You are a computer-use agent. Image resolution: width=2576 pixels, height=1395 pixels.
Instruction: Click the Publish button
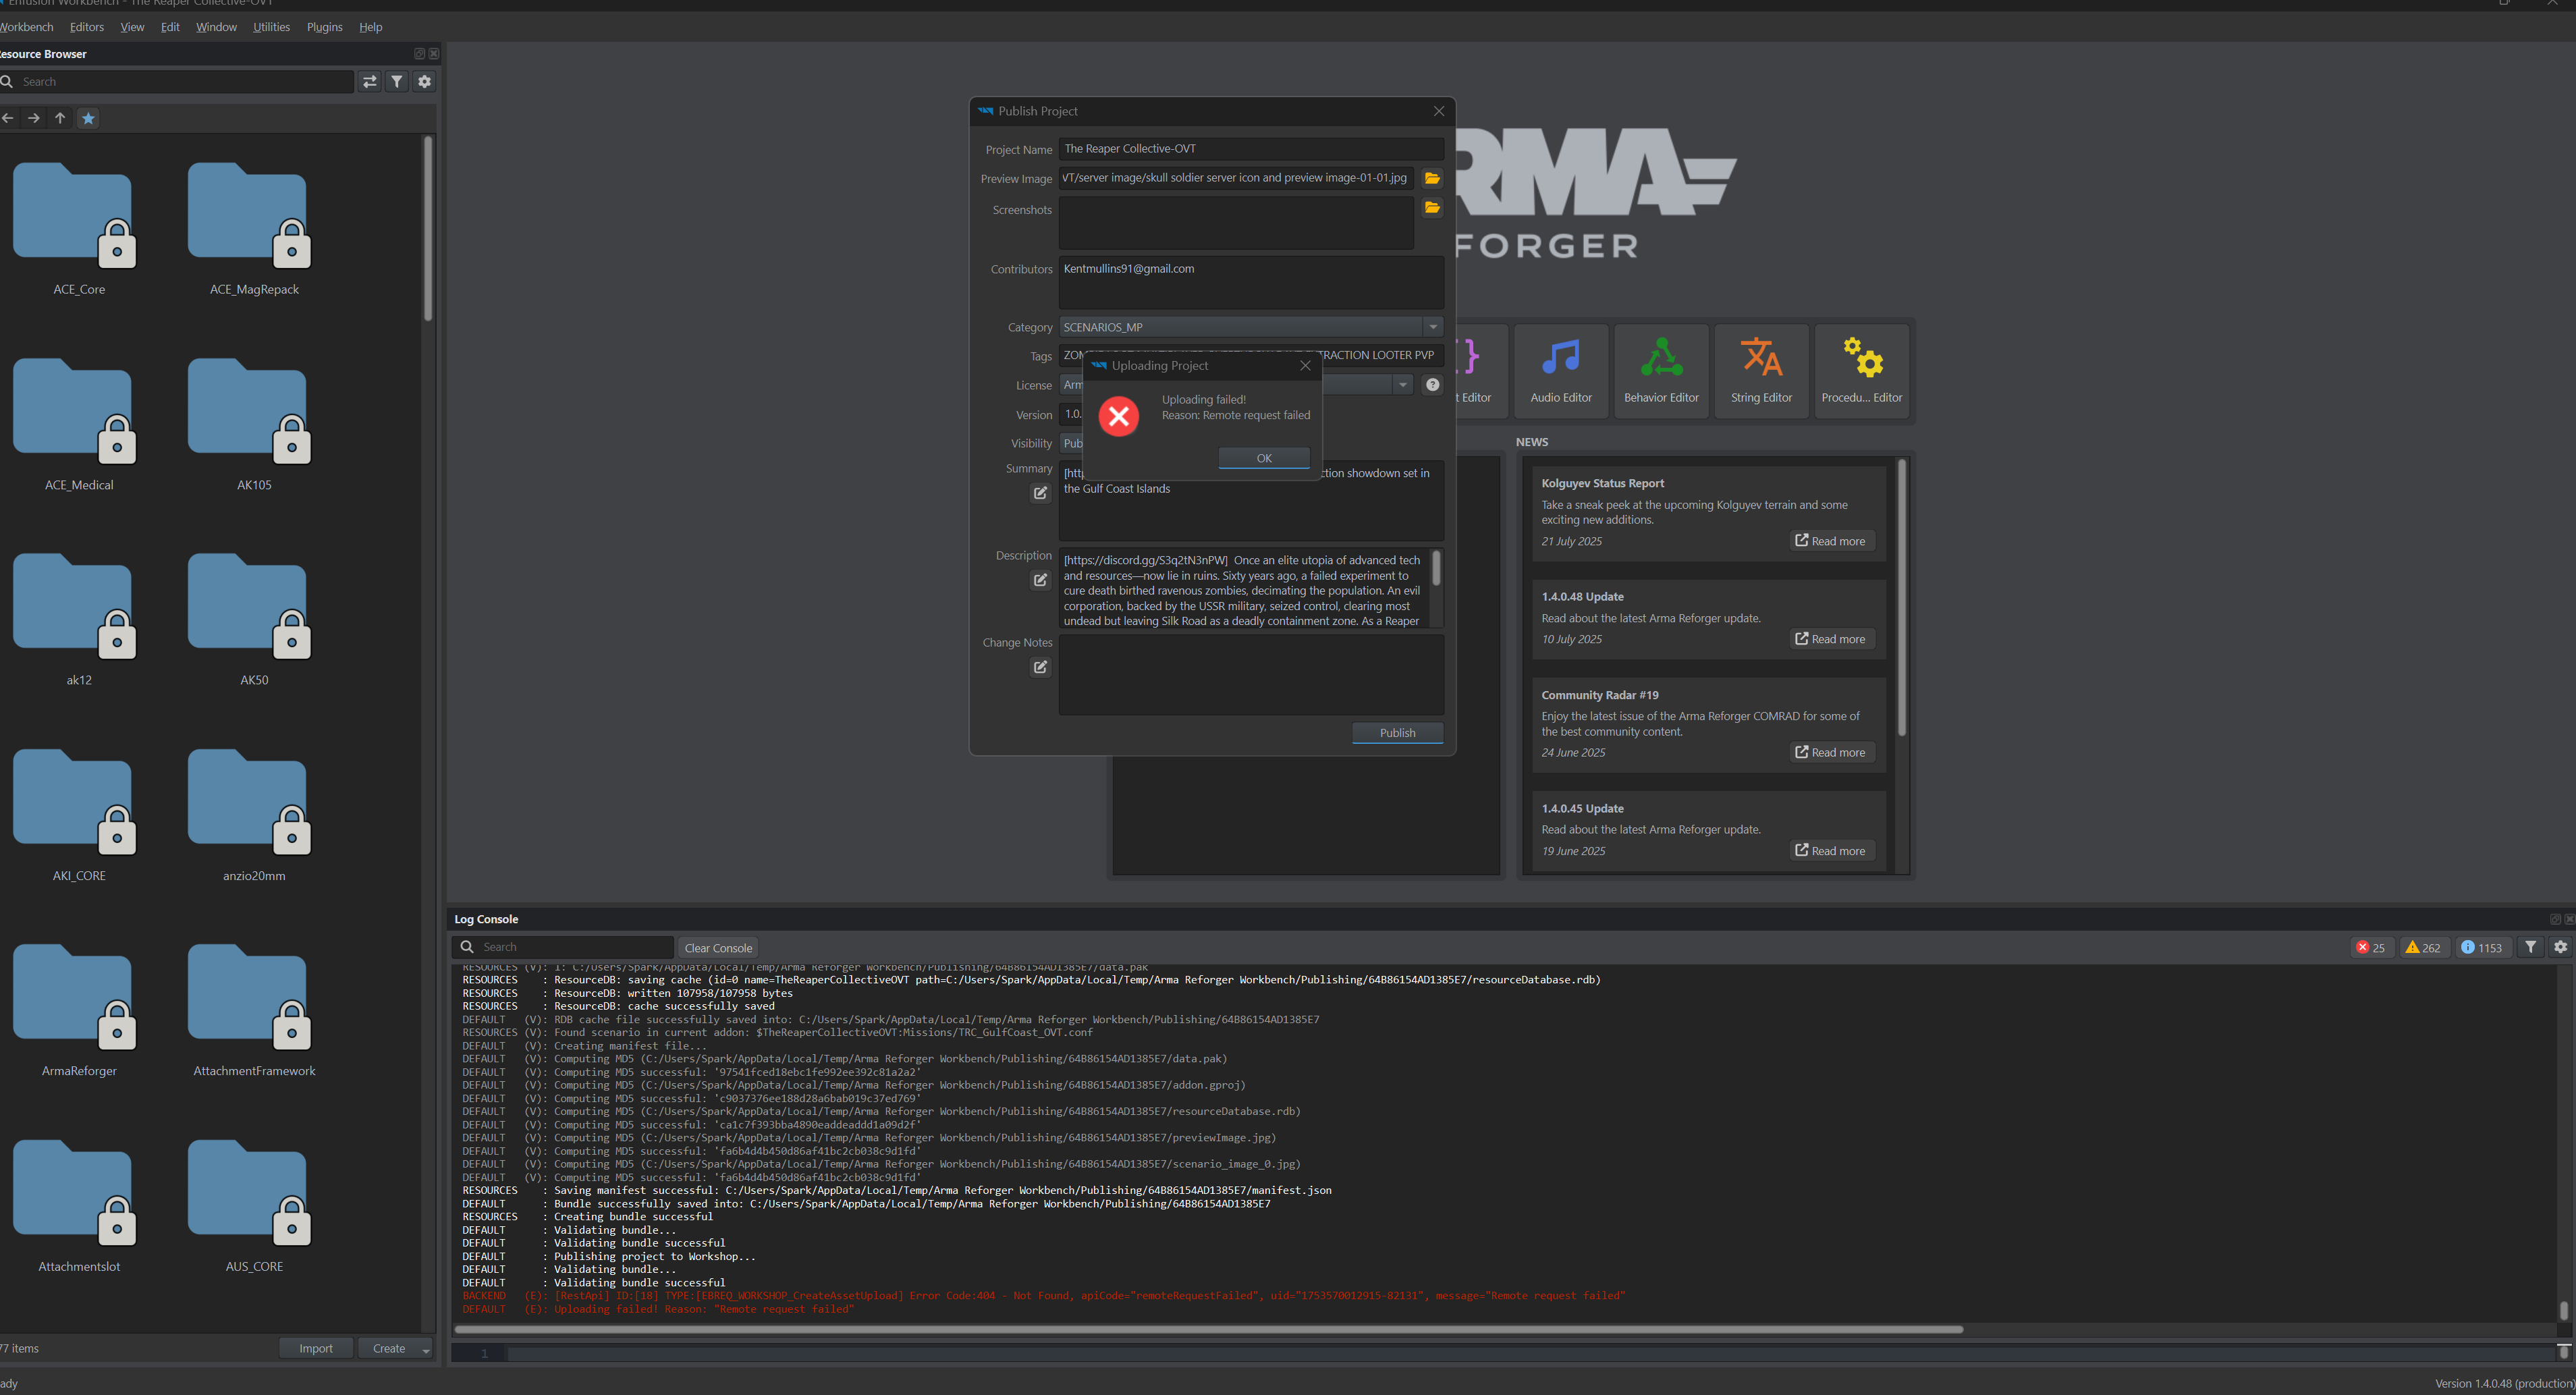click(1397, 733)
